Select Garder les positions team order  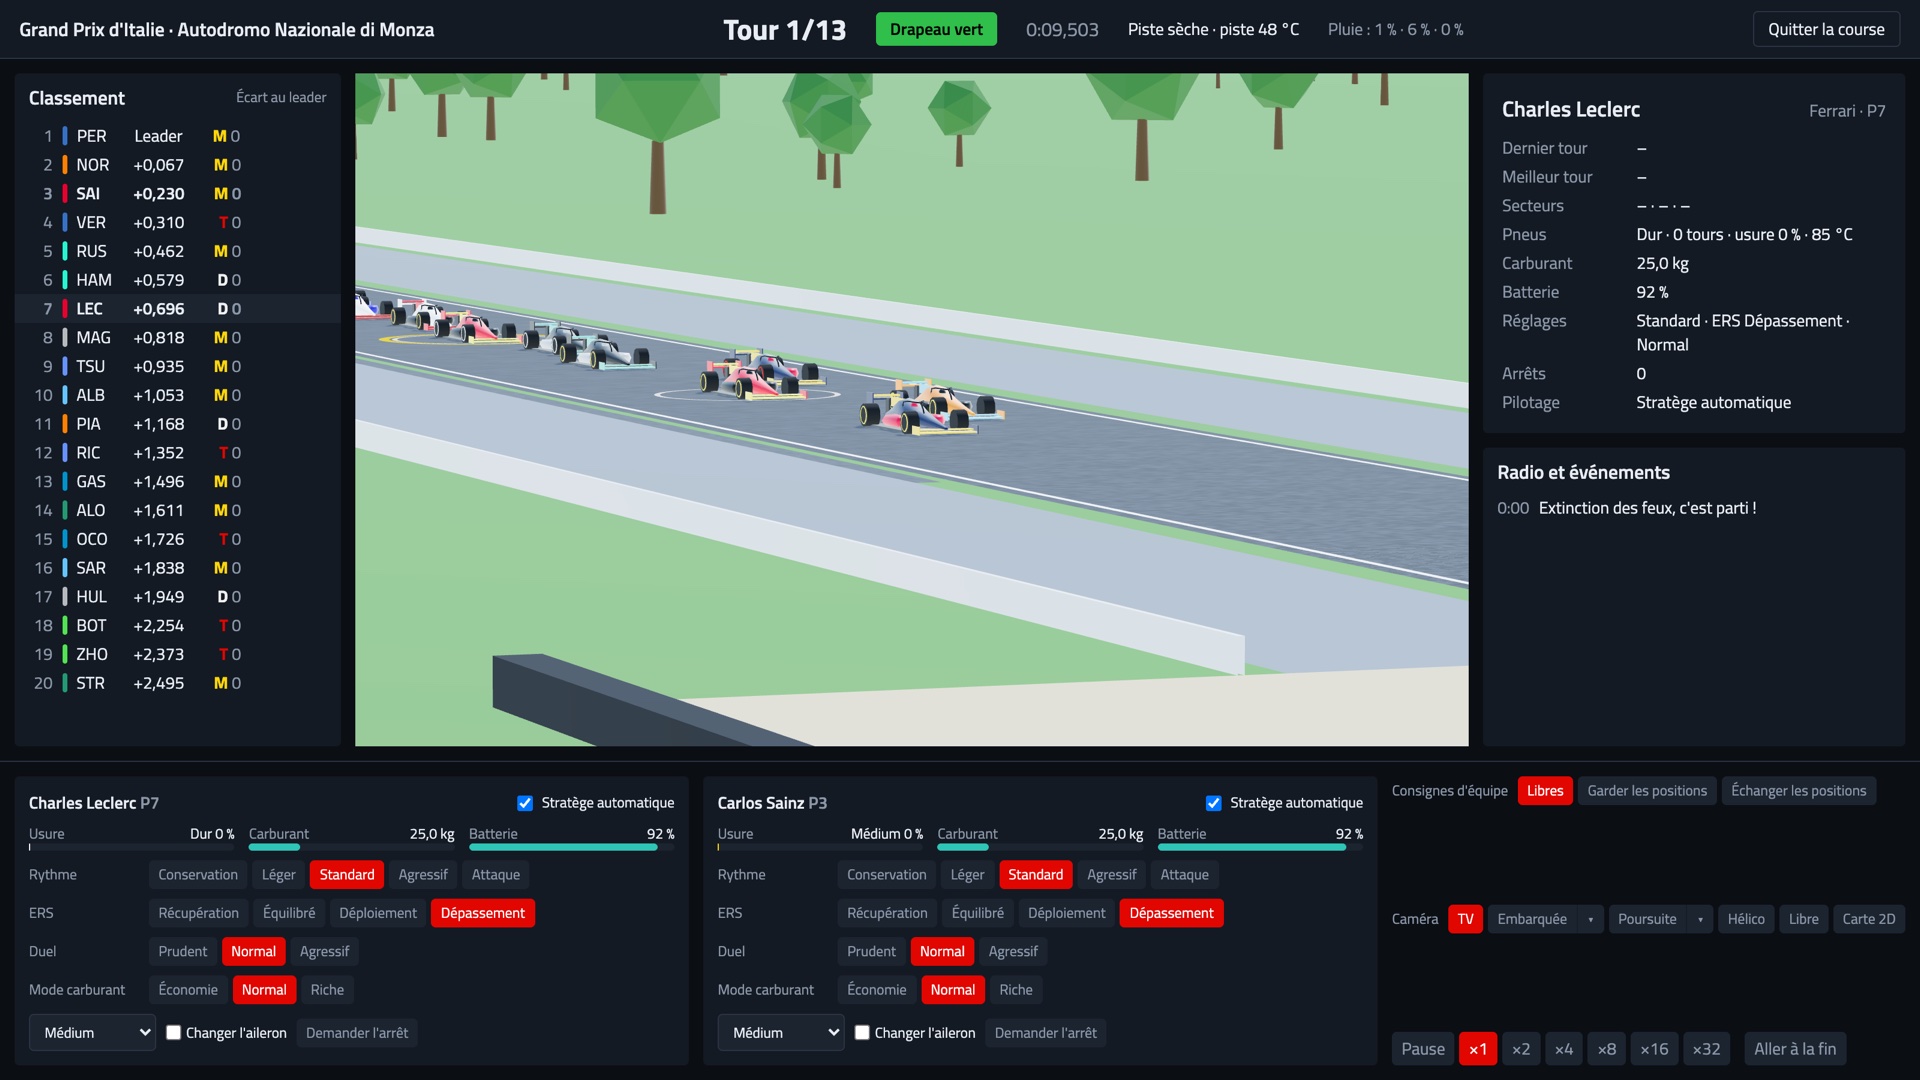(1647, 791)
